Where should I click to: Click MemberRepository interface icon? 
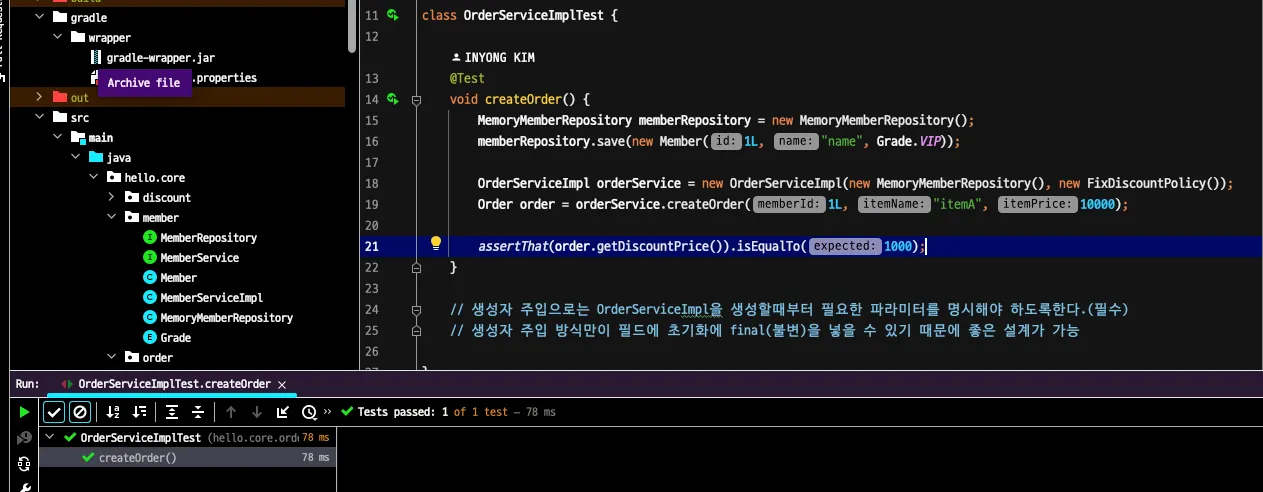click(150, 237)
